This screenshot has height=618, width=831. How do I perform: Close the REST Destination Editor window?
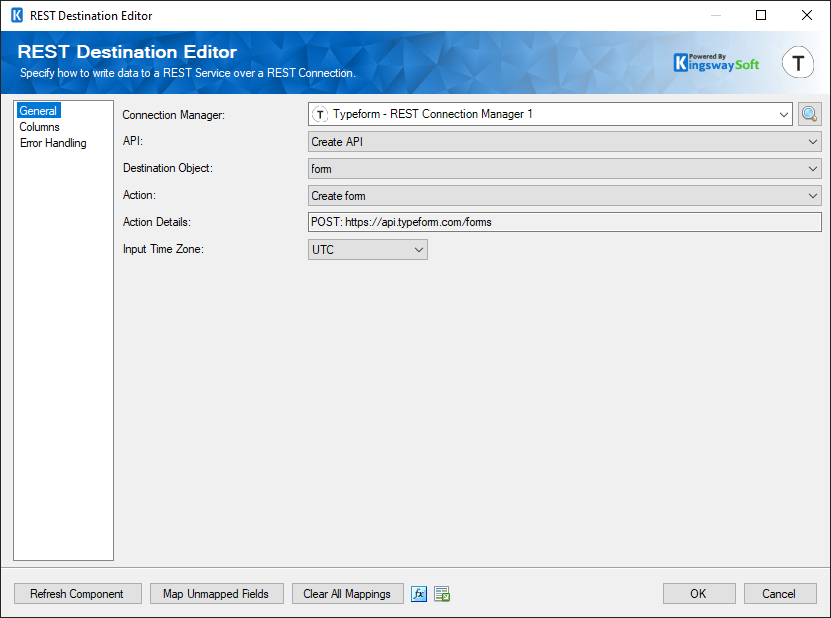(807, 15)
